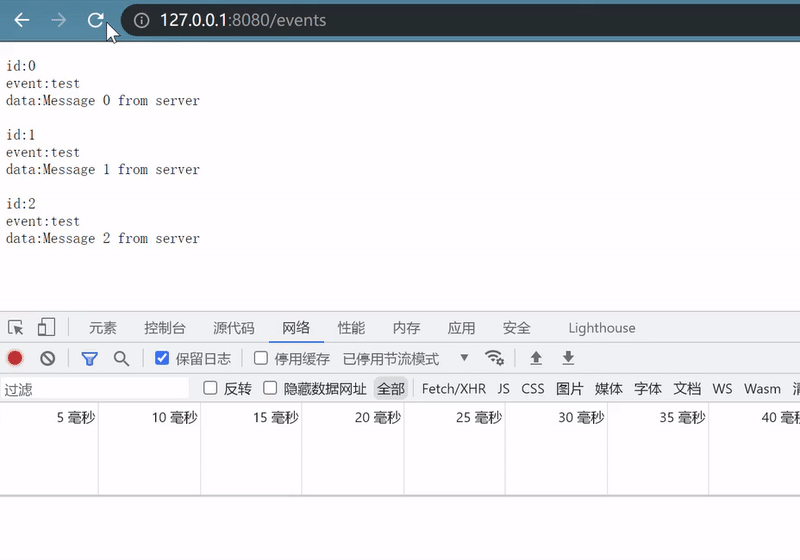Select the 网络 tab

click(296, 327)
